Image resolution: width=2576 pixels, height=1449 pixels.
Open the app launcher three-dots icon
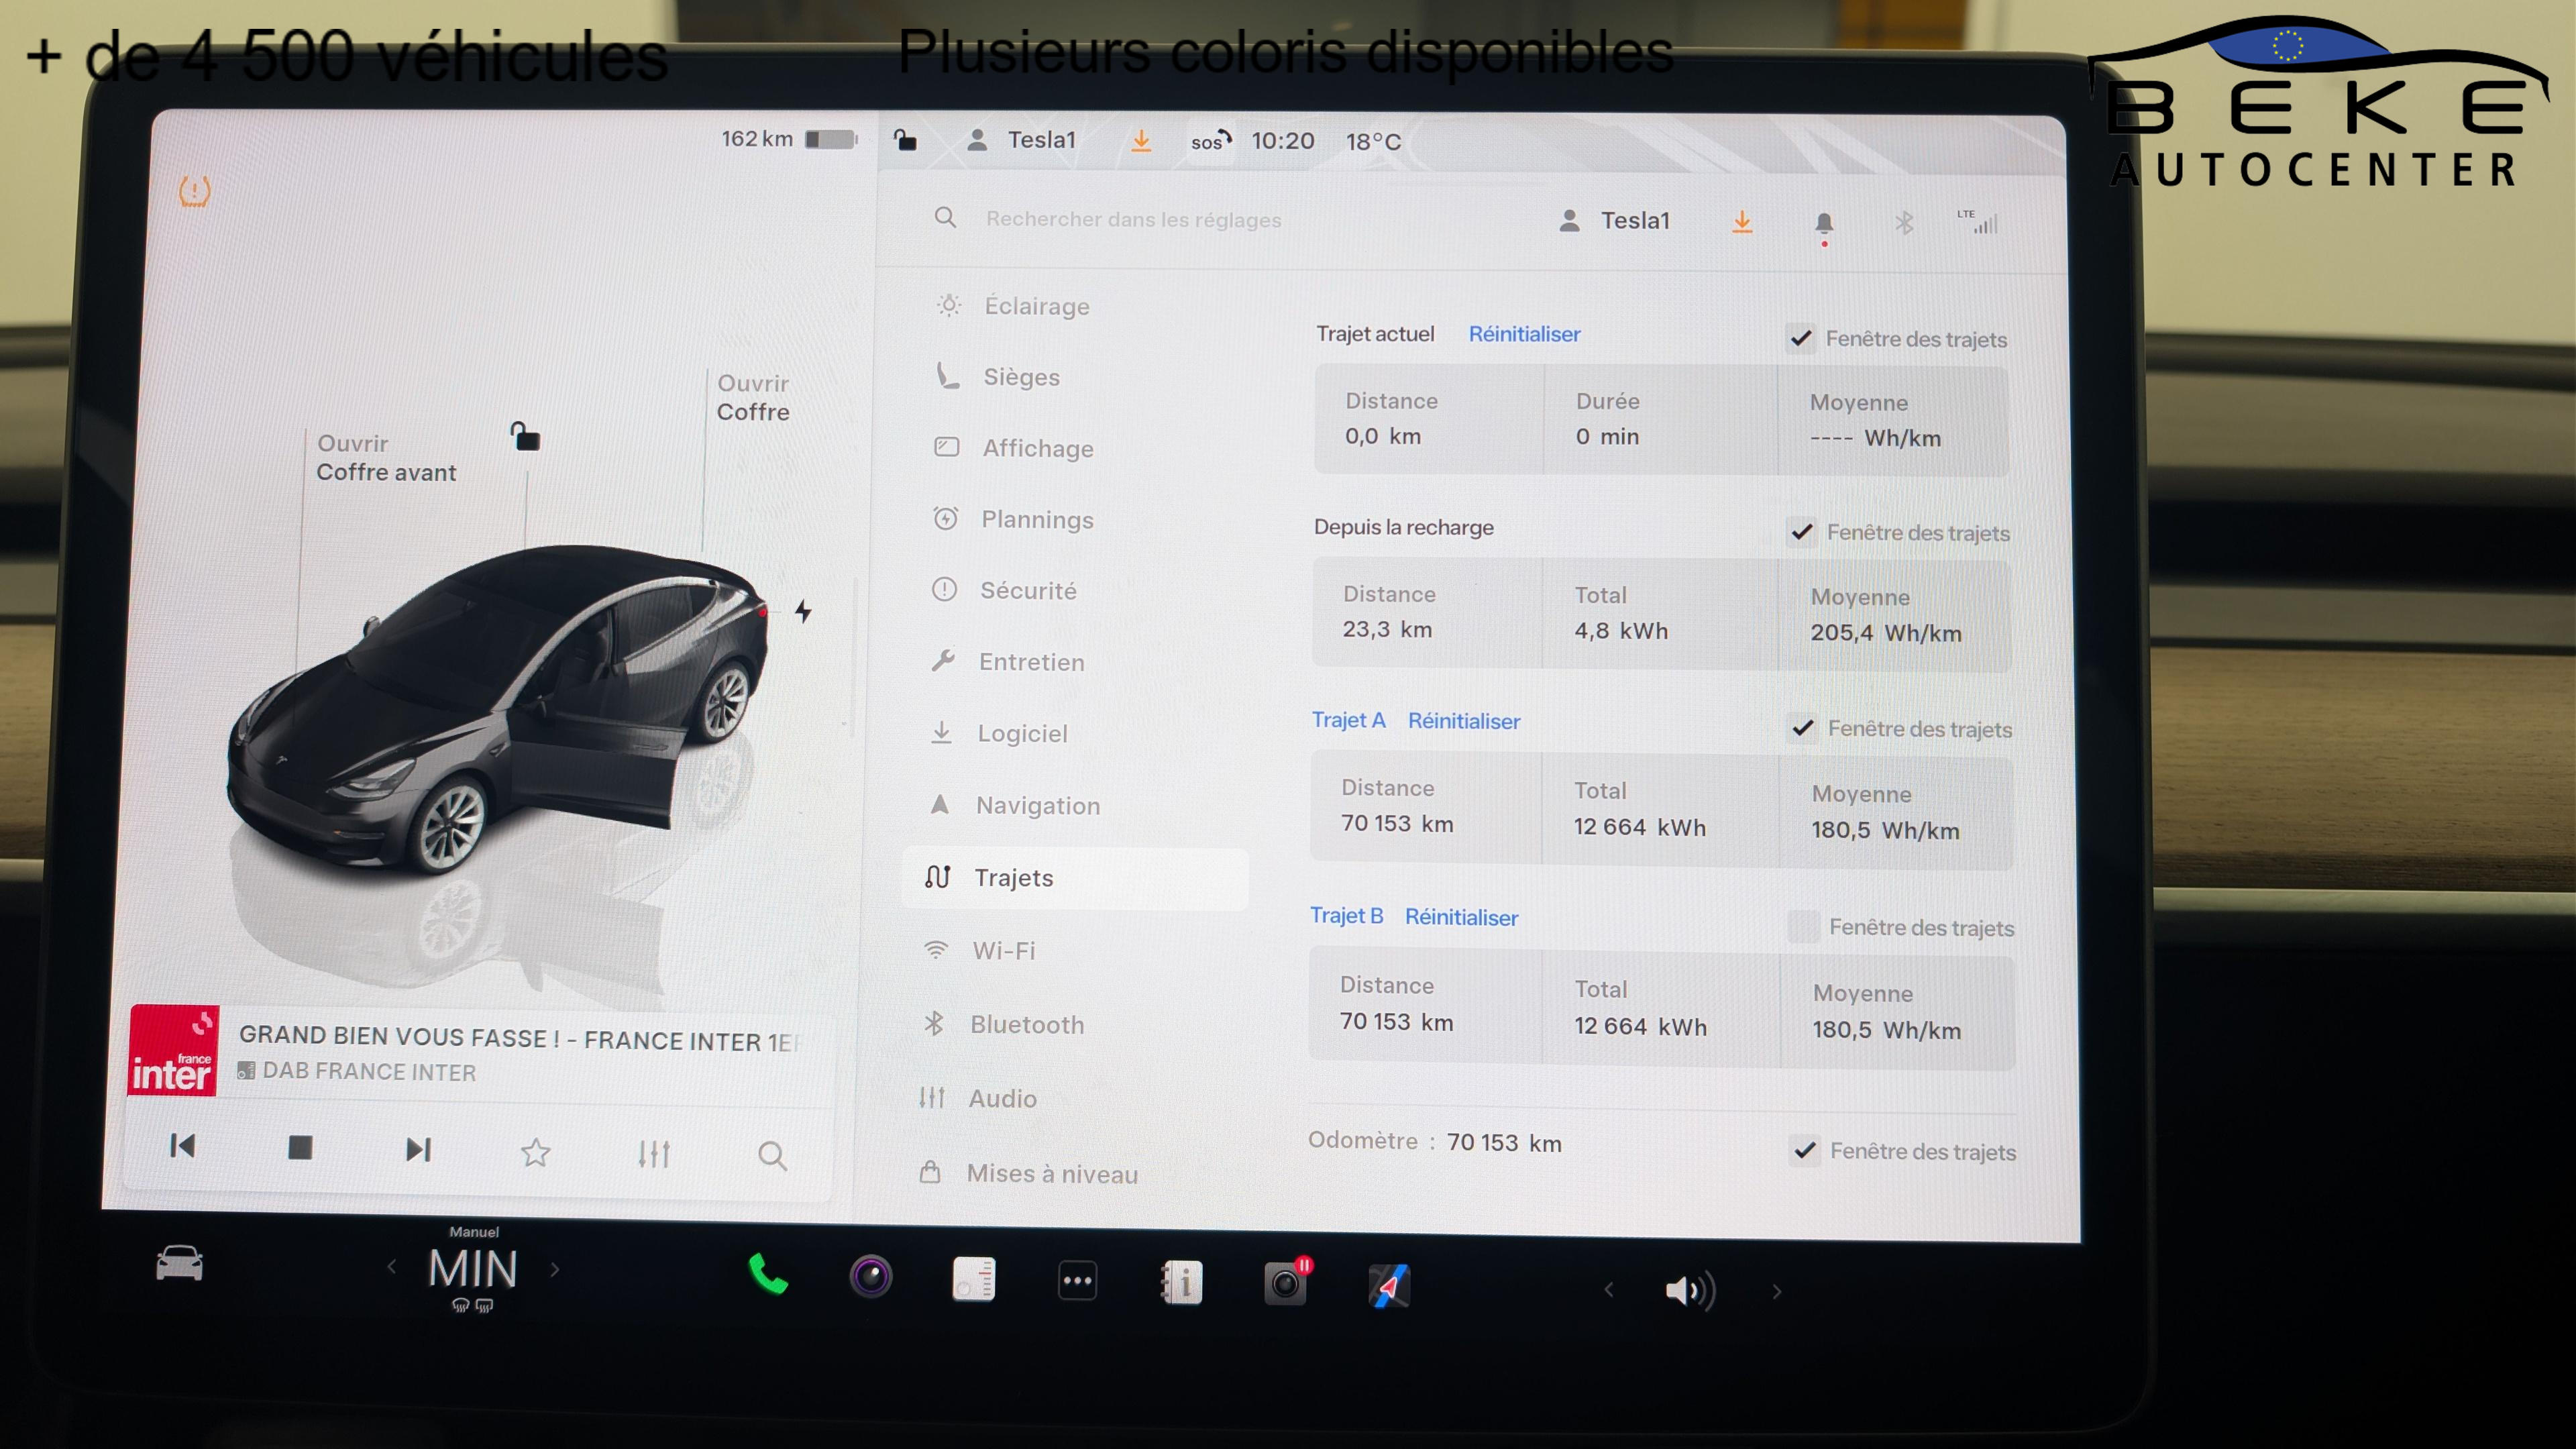1077,1281
